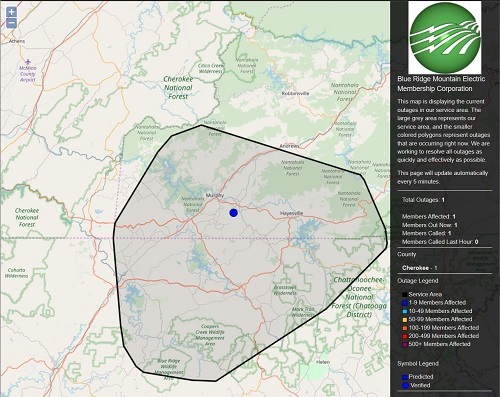The height and width of the screenshot is (397, 500).
Task: Click the Murphy town label on map
Action: [x=215, y=195]
